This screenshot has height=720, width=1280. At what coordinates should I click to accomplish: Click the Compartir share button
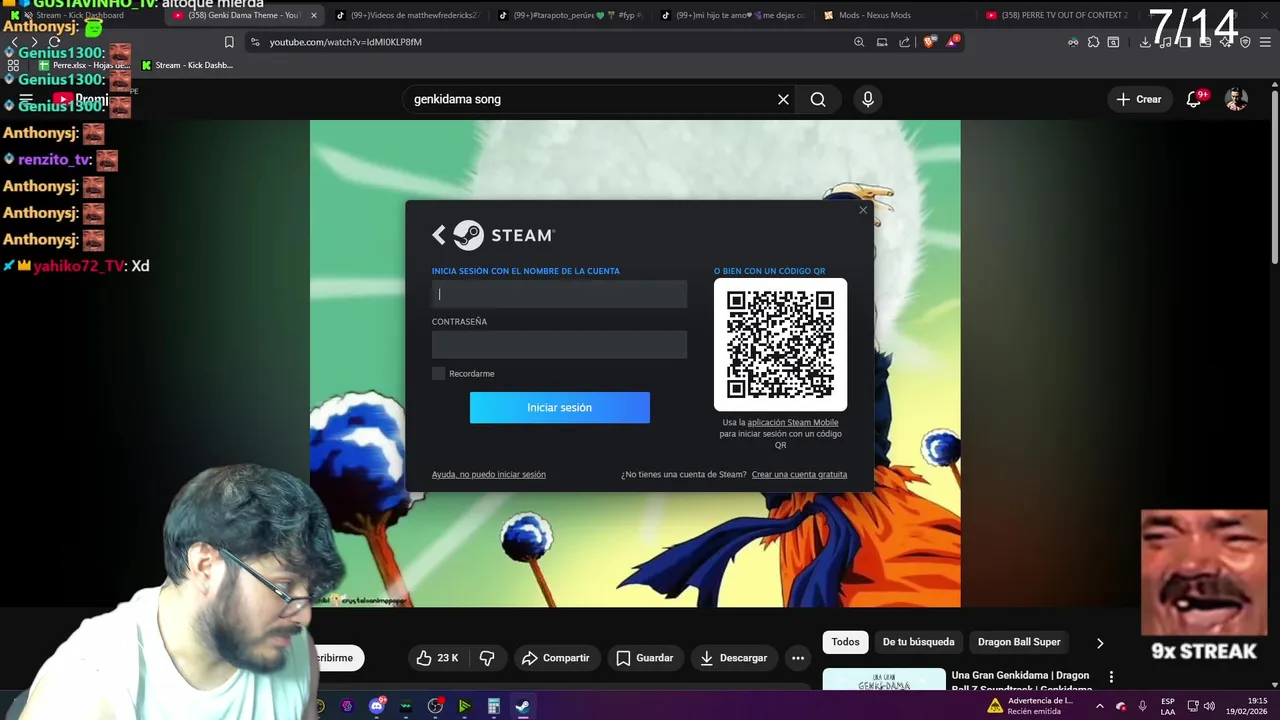pos(556,658)
